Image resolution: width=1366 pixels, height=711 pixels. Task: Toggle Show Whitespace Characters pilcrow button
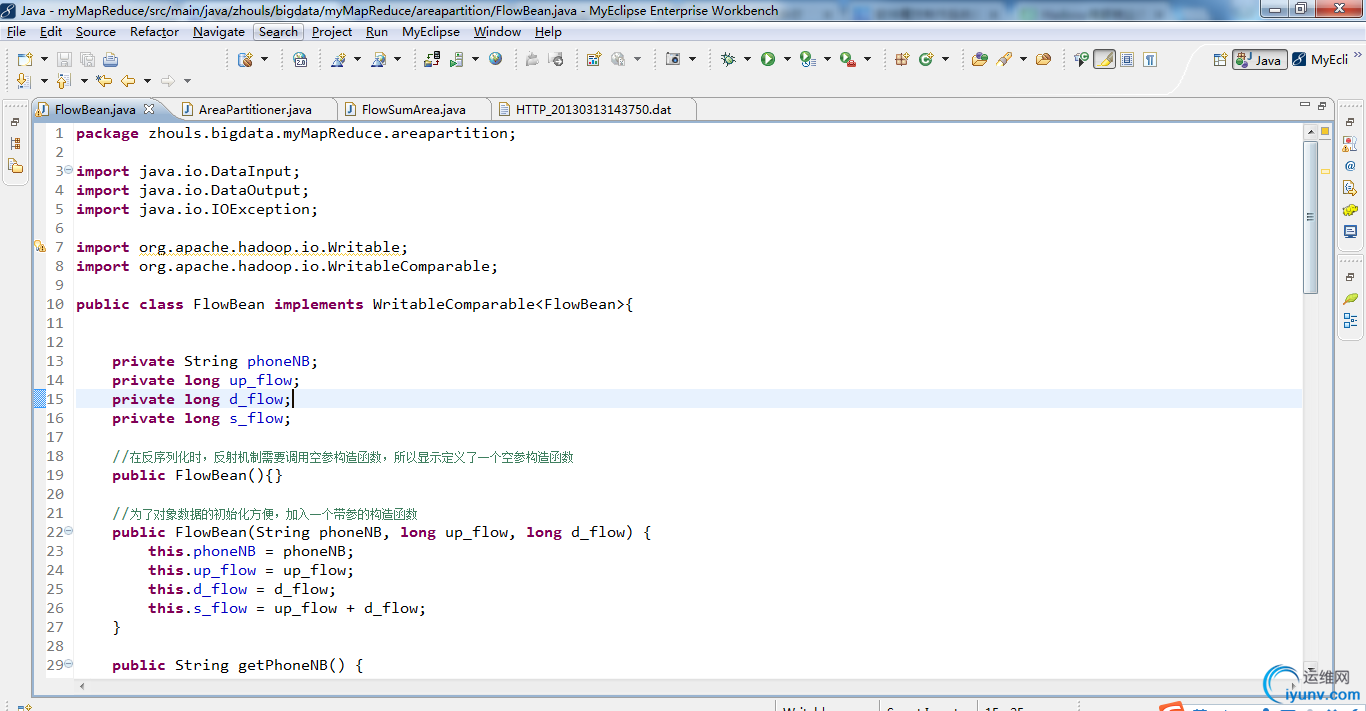[1150, 60]
